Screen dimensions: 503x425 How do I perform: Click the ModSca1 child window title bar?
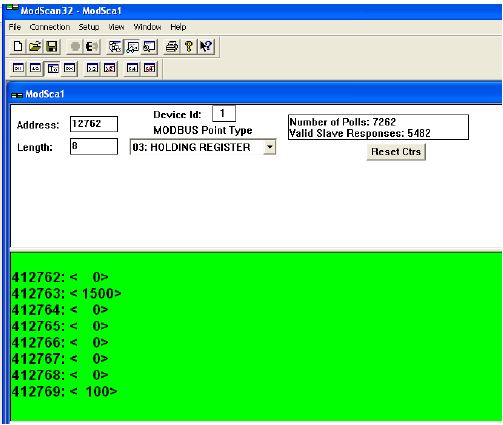pyautogui.click(x=255, y=94)
